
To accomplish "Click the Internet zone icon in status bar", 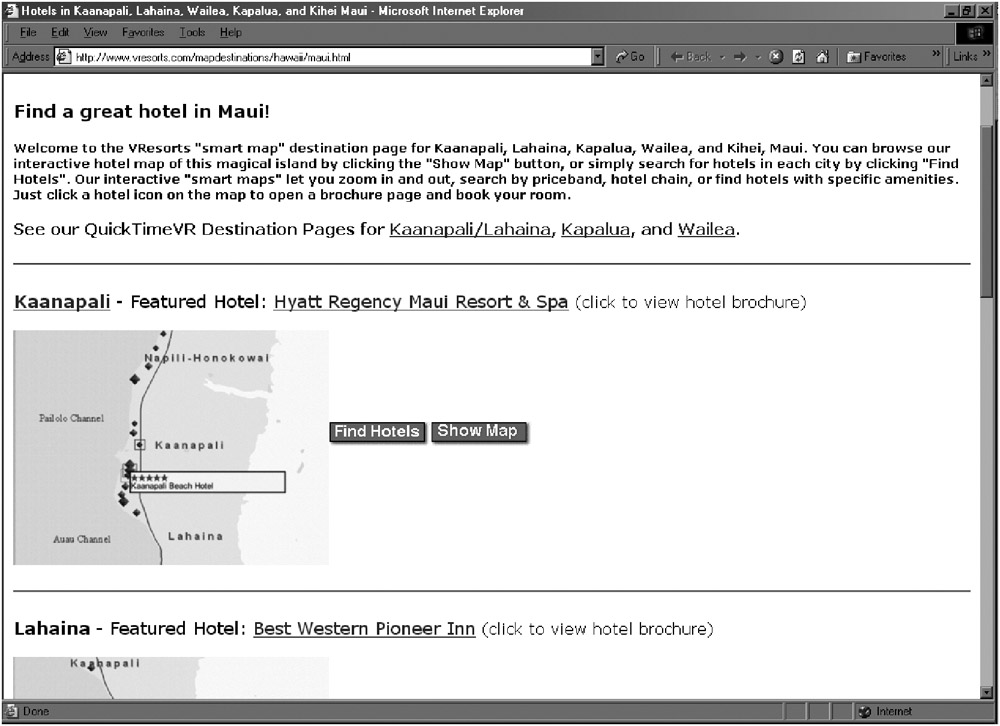I will point(864,711).
